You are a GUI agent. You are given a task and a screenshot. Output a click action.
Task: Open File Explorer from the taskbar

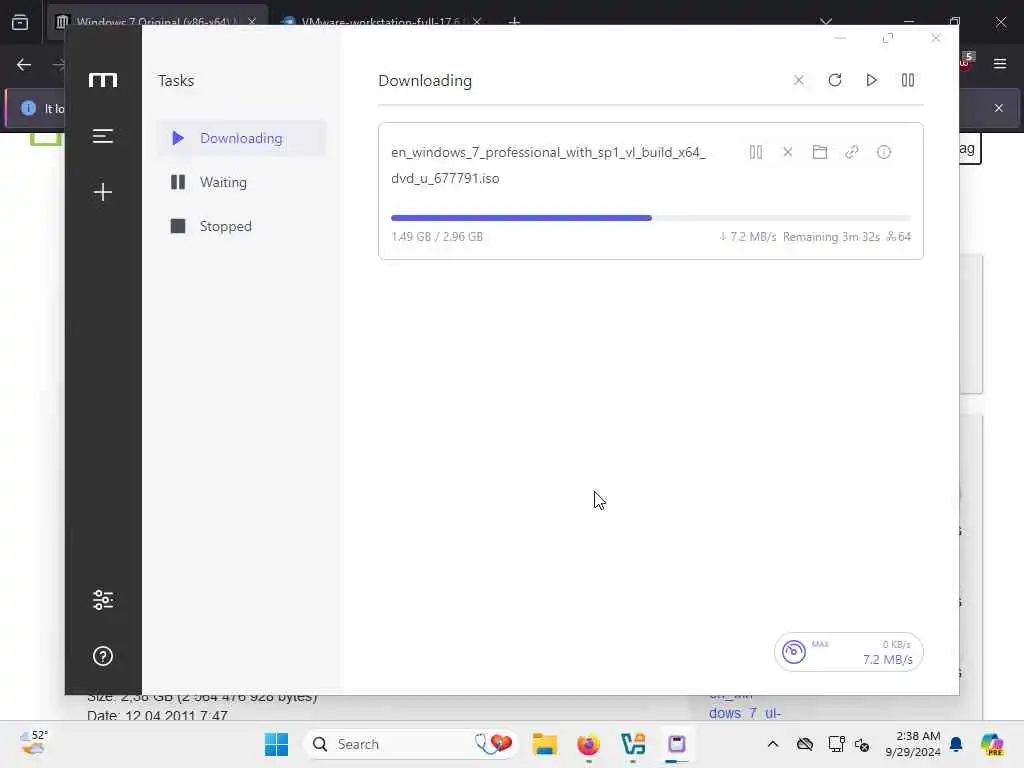click(x=544, y=744)
